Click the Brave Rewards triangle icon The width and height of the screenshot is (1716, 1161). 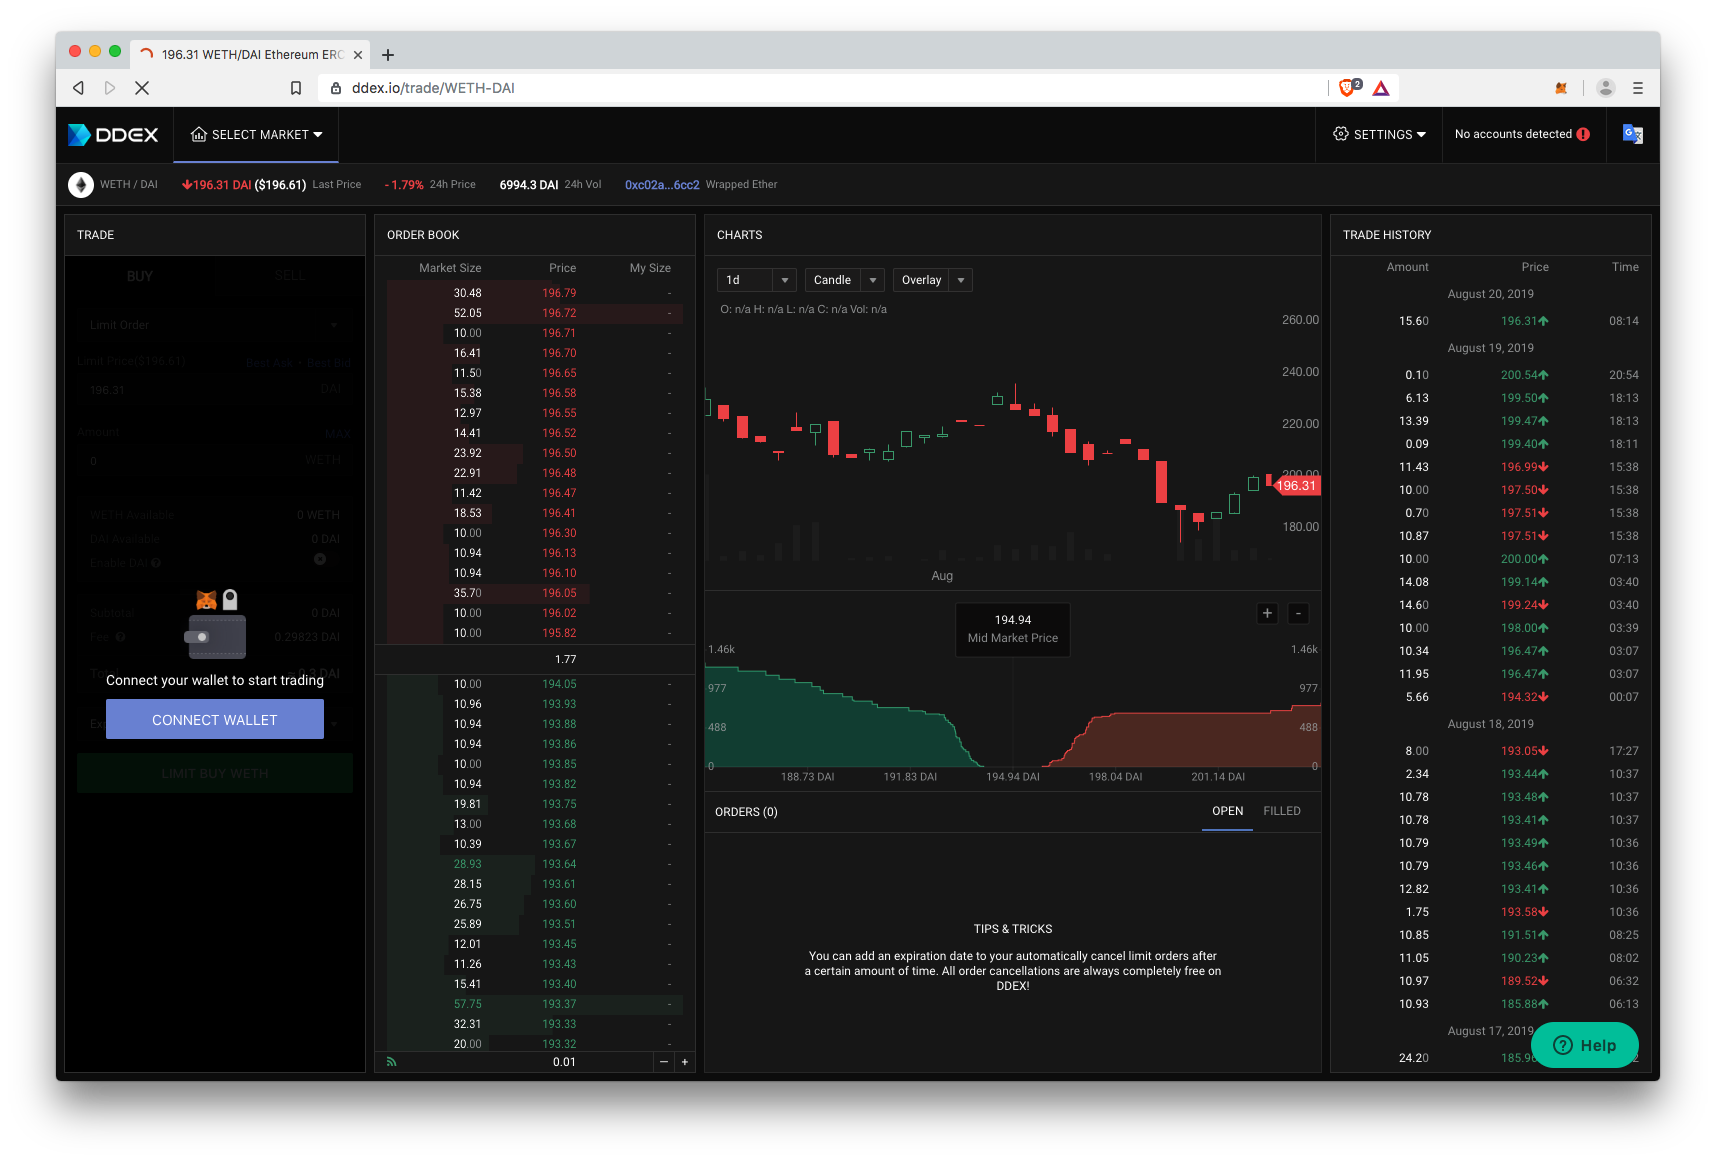click(x=1381, y=88)
